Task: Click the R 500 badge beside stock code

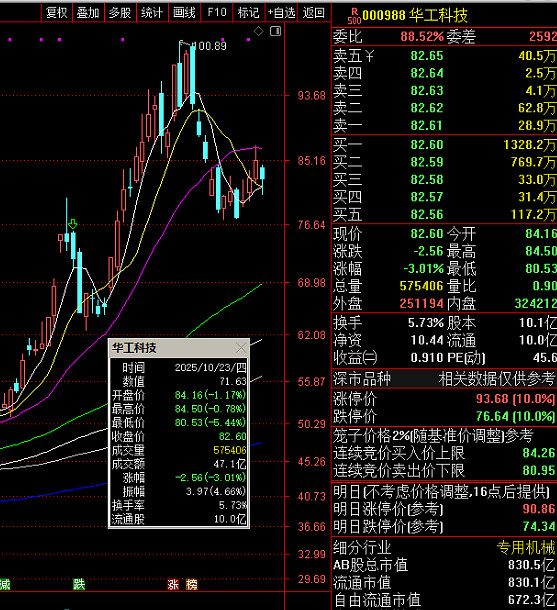Action: (354, 16)
